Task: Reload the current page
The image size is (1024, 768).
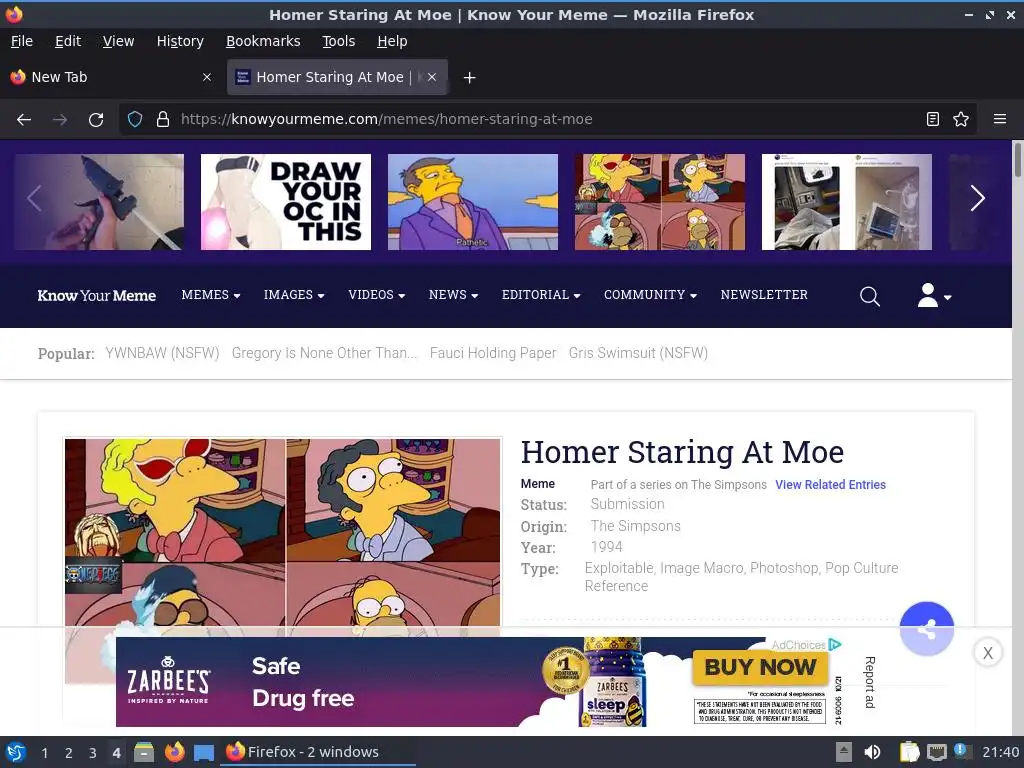Action: [x=96, y=120]
